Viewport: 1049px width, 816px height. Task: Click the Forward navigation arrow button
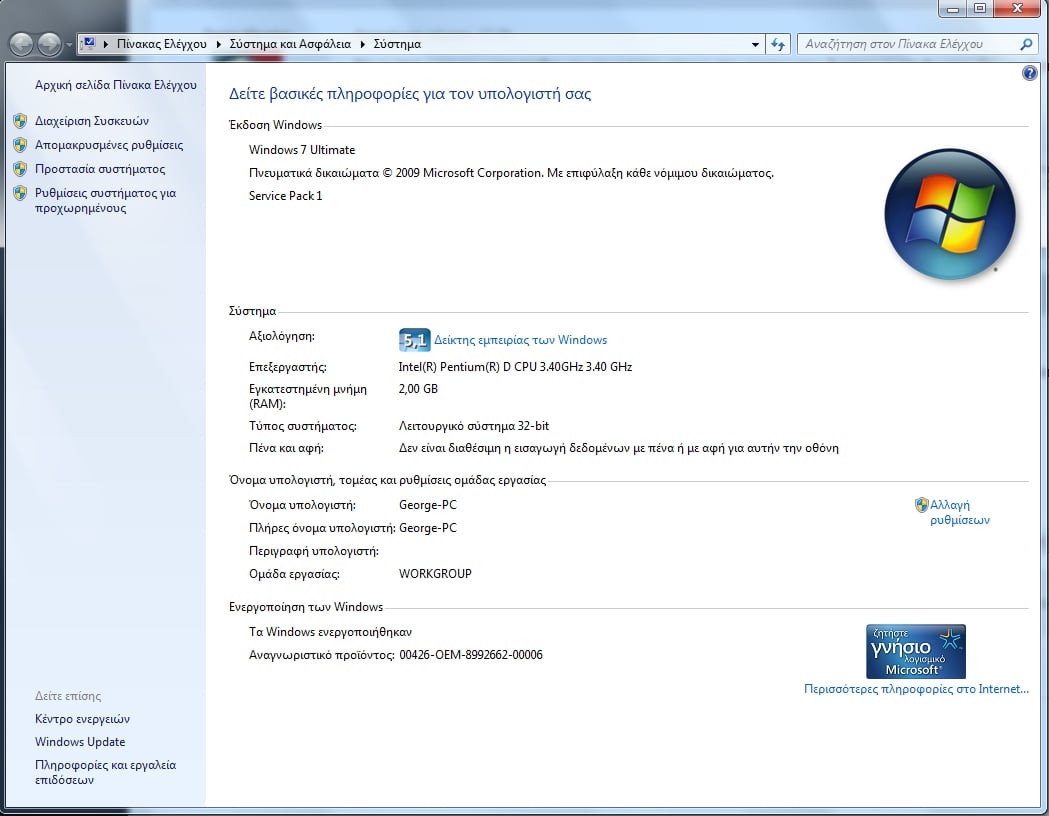(x=49, y=44)
